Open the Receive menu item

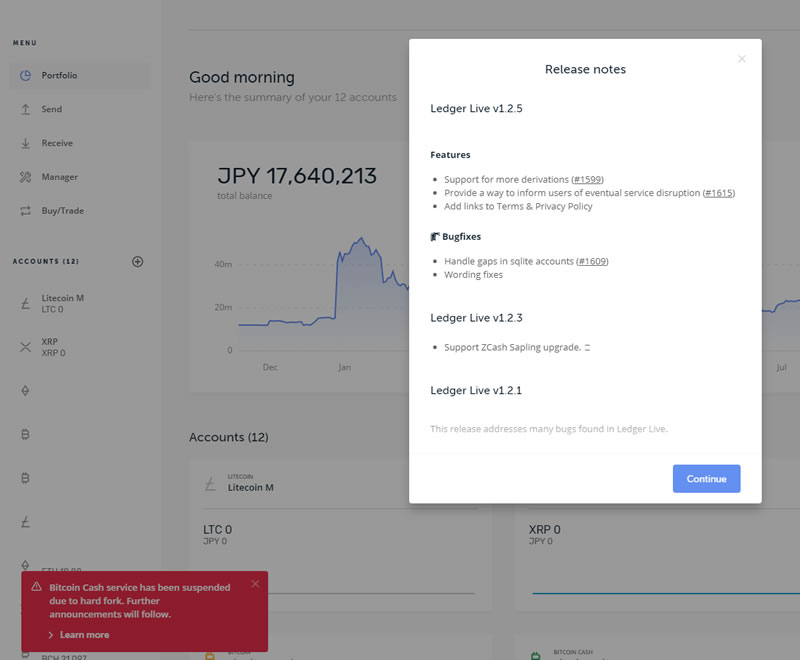[x=80, y=143]
